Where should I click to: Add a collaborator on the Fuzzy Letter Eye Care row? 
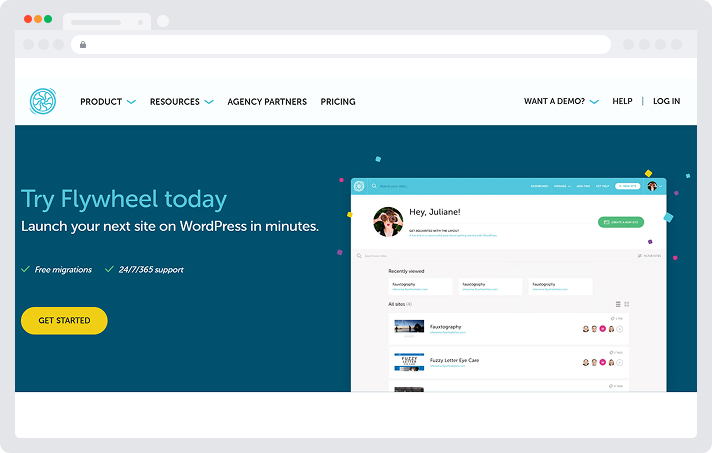coord(620,362)
